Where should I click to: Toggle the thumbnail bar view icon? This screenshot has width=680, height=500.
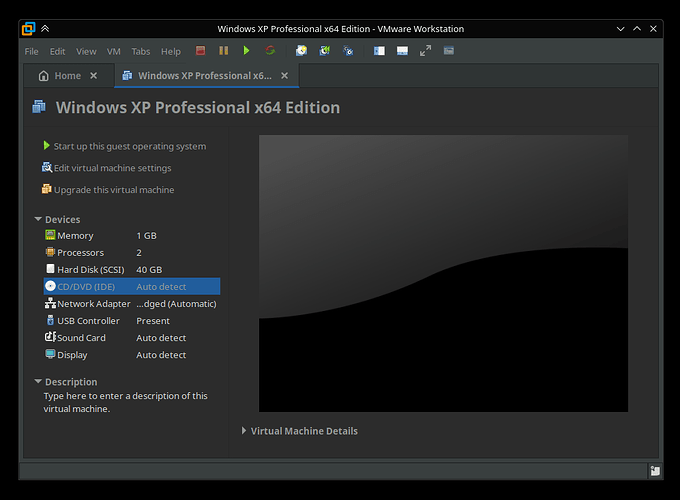[402, 51]
